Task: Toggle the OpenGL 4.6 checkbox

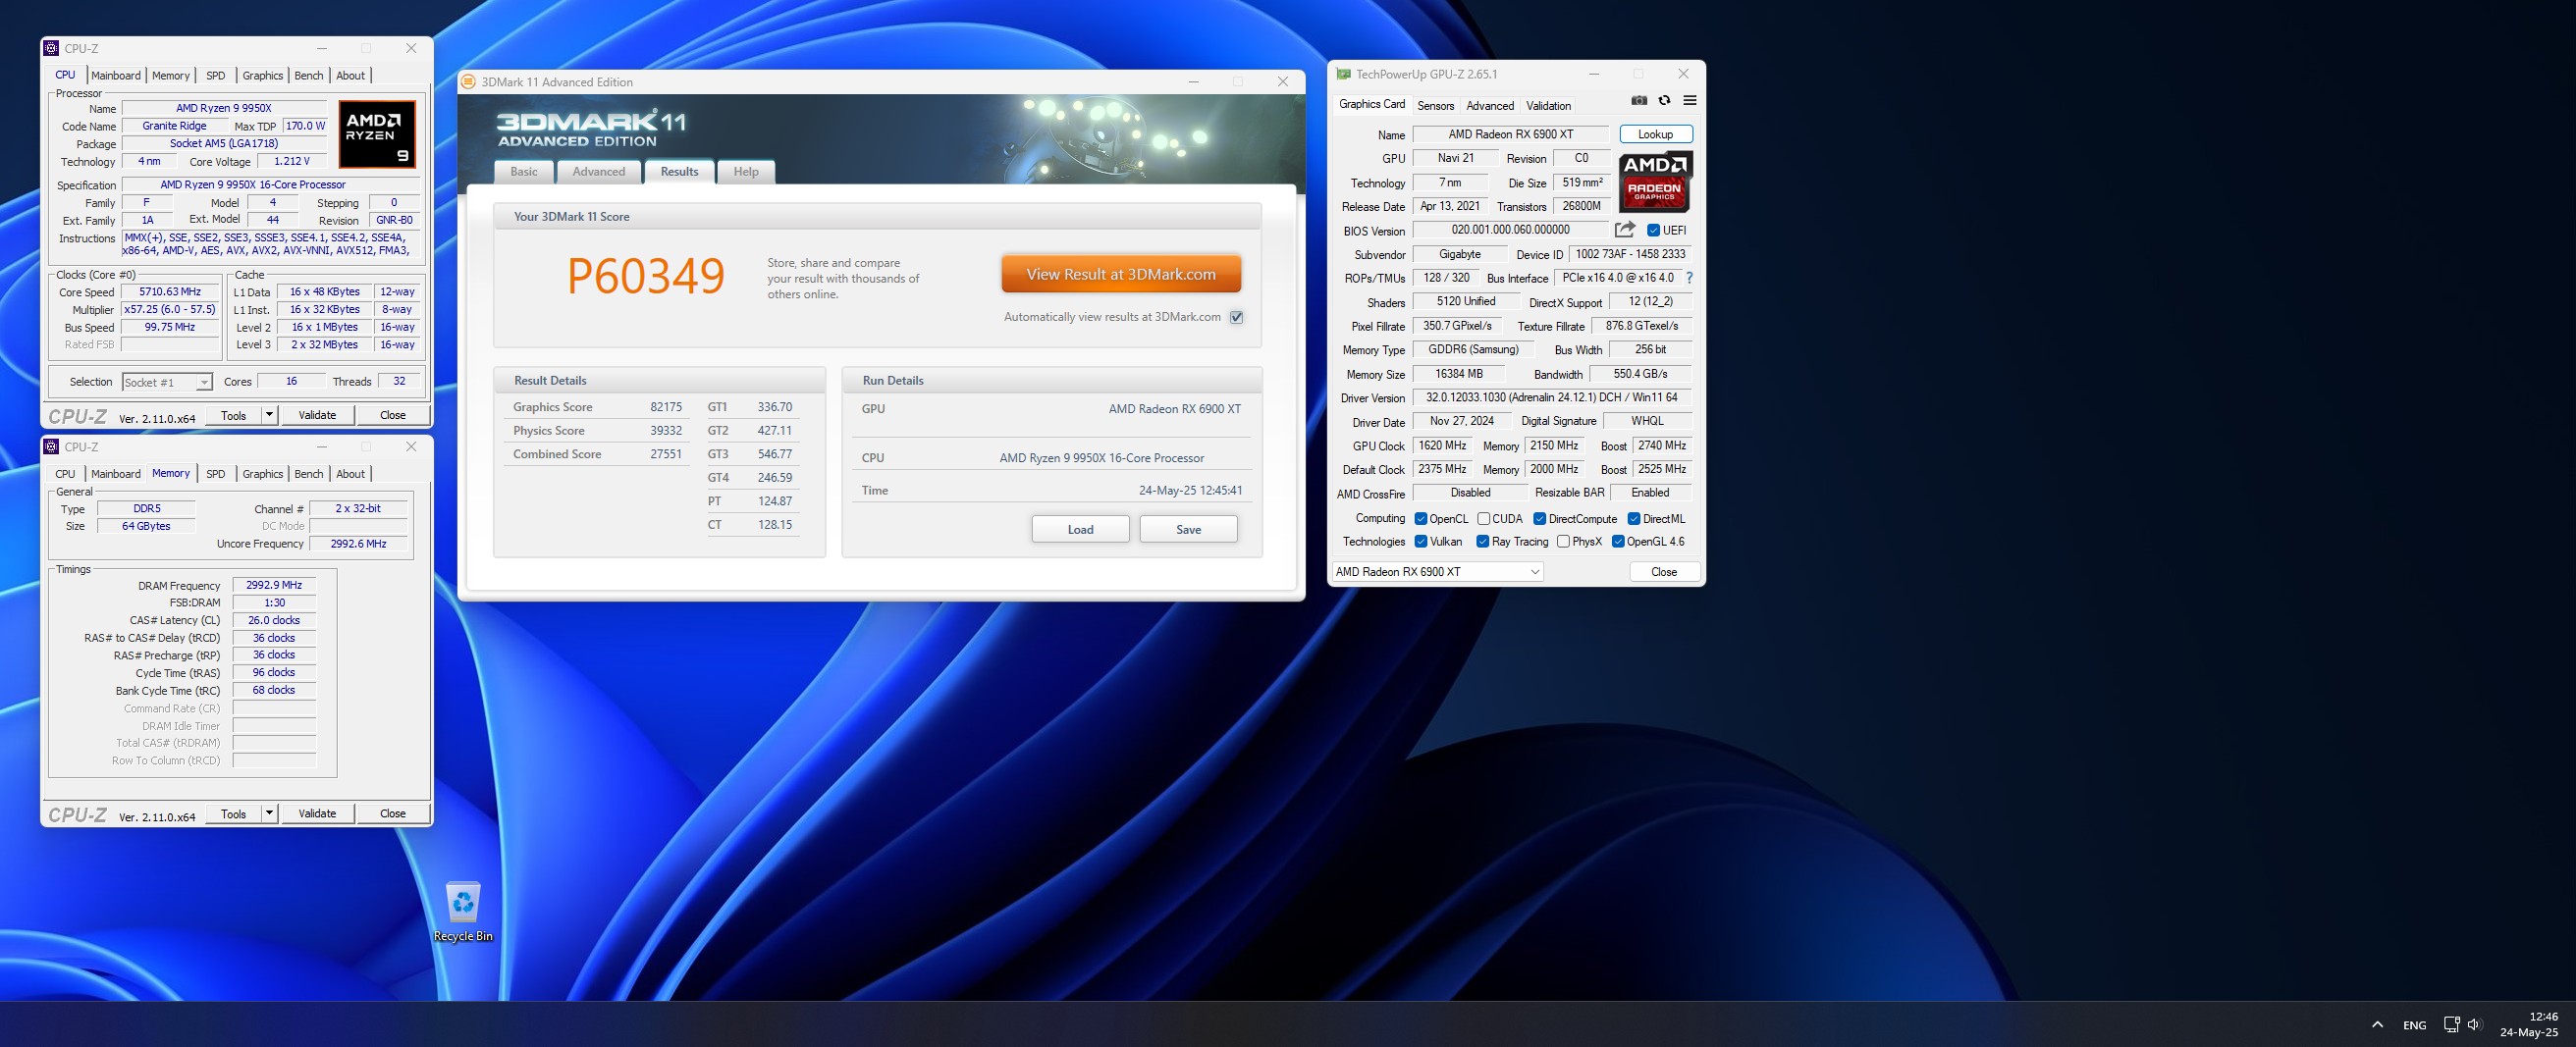Action: coord(1618,542)
